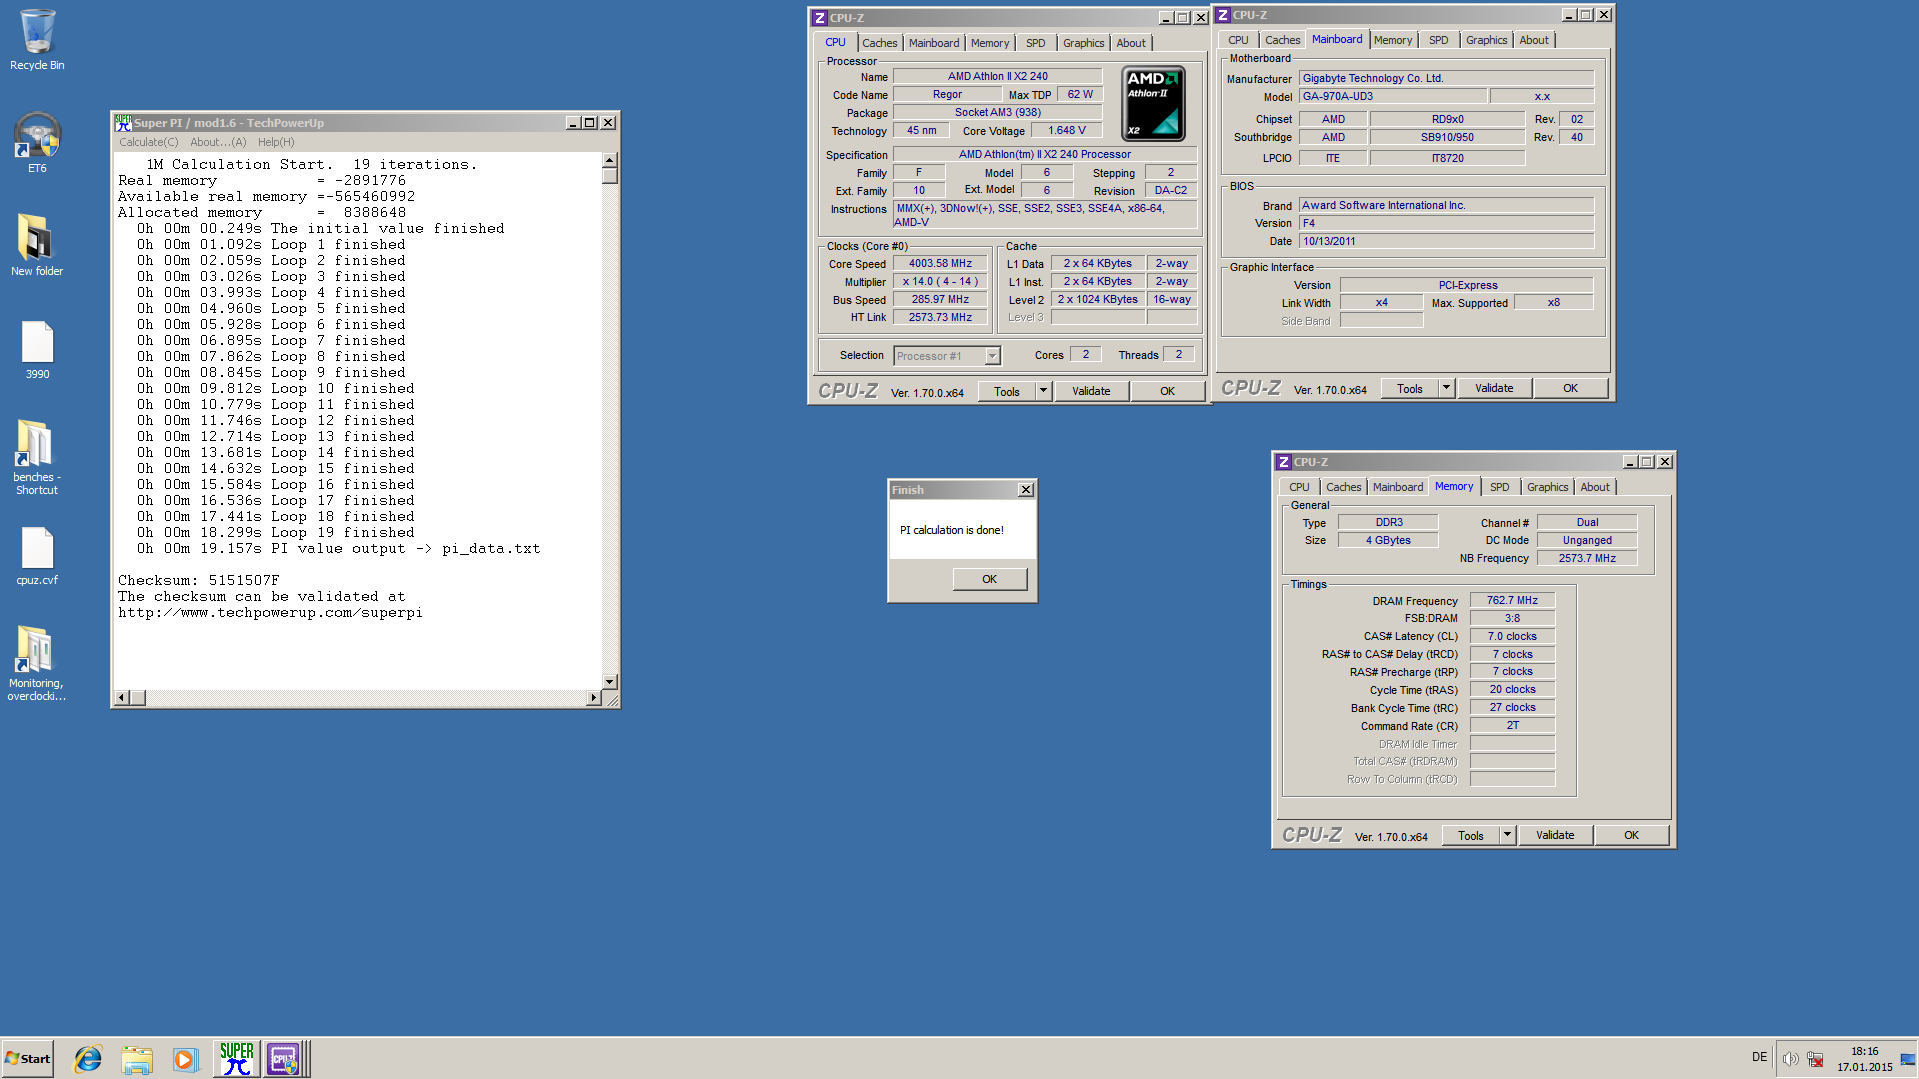This screenshot has width=1919, height=1079.
Task: Click Super PI vertical scrollbar up arrow
Action: (x=610, y=160)
